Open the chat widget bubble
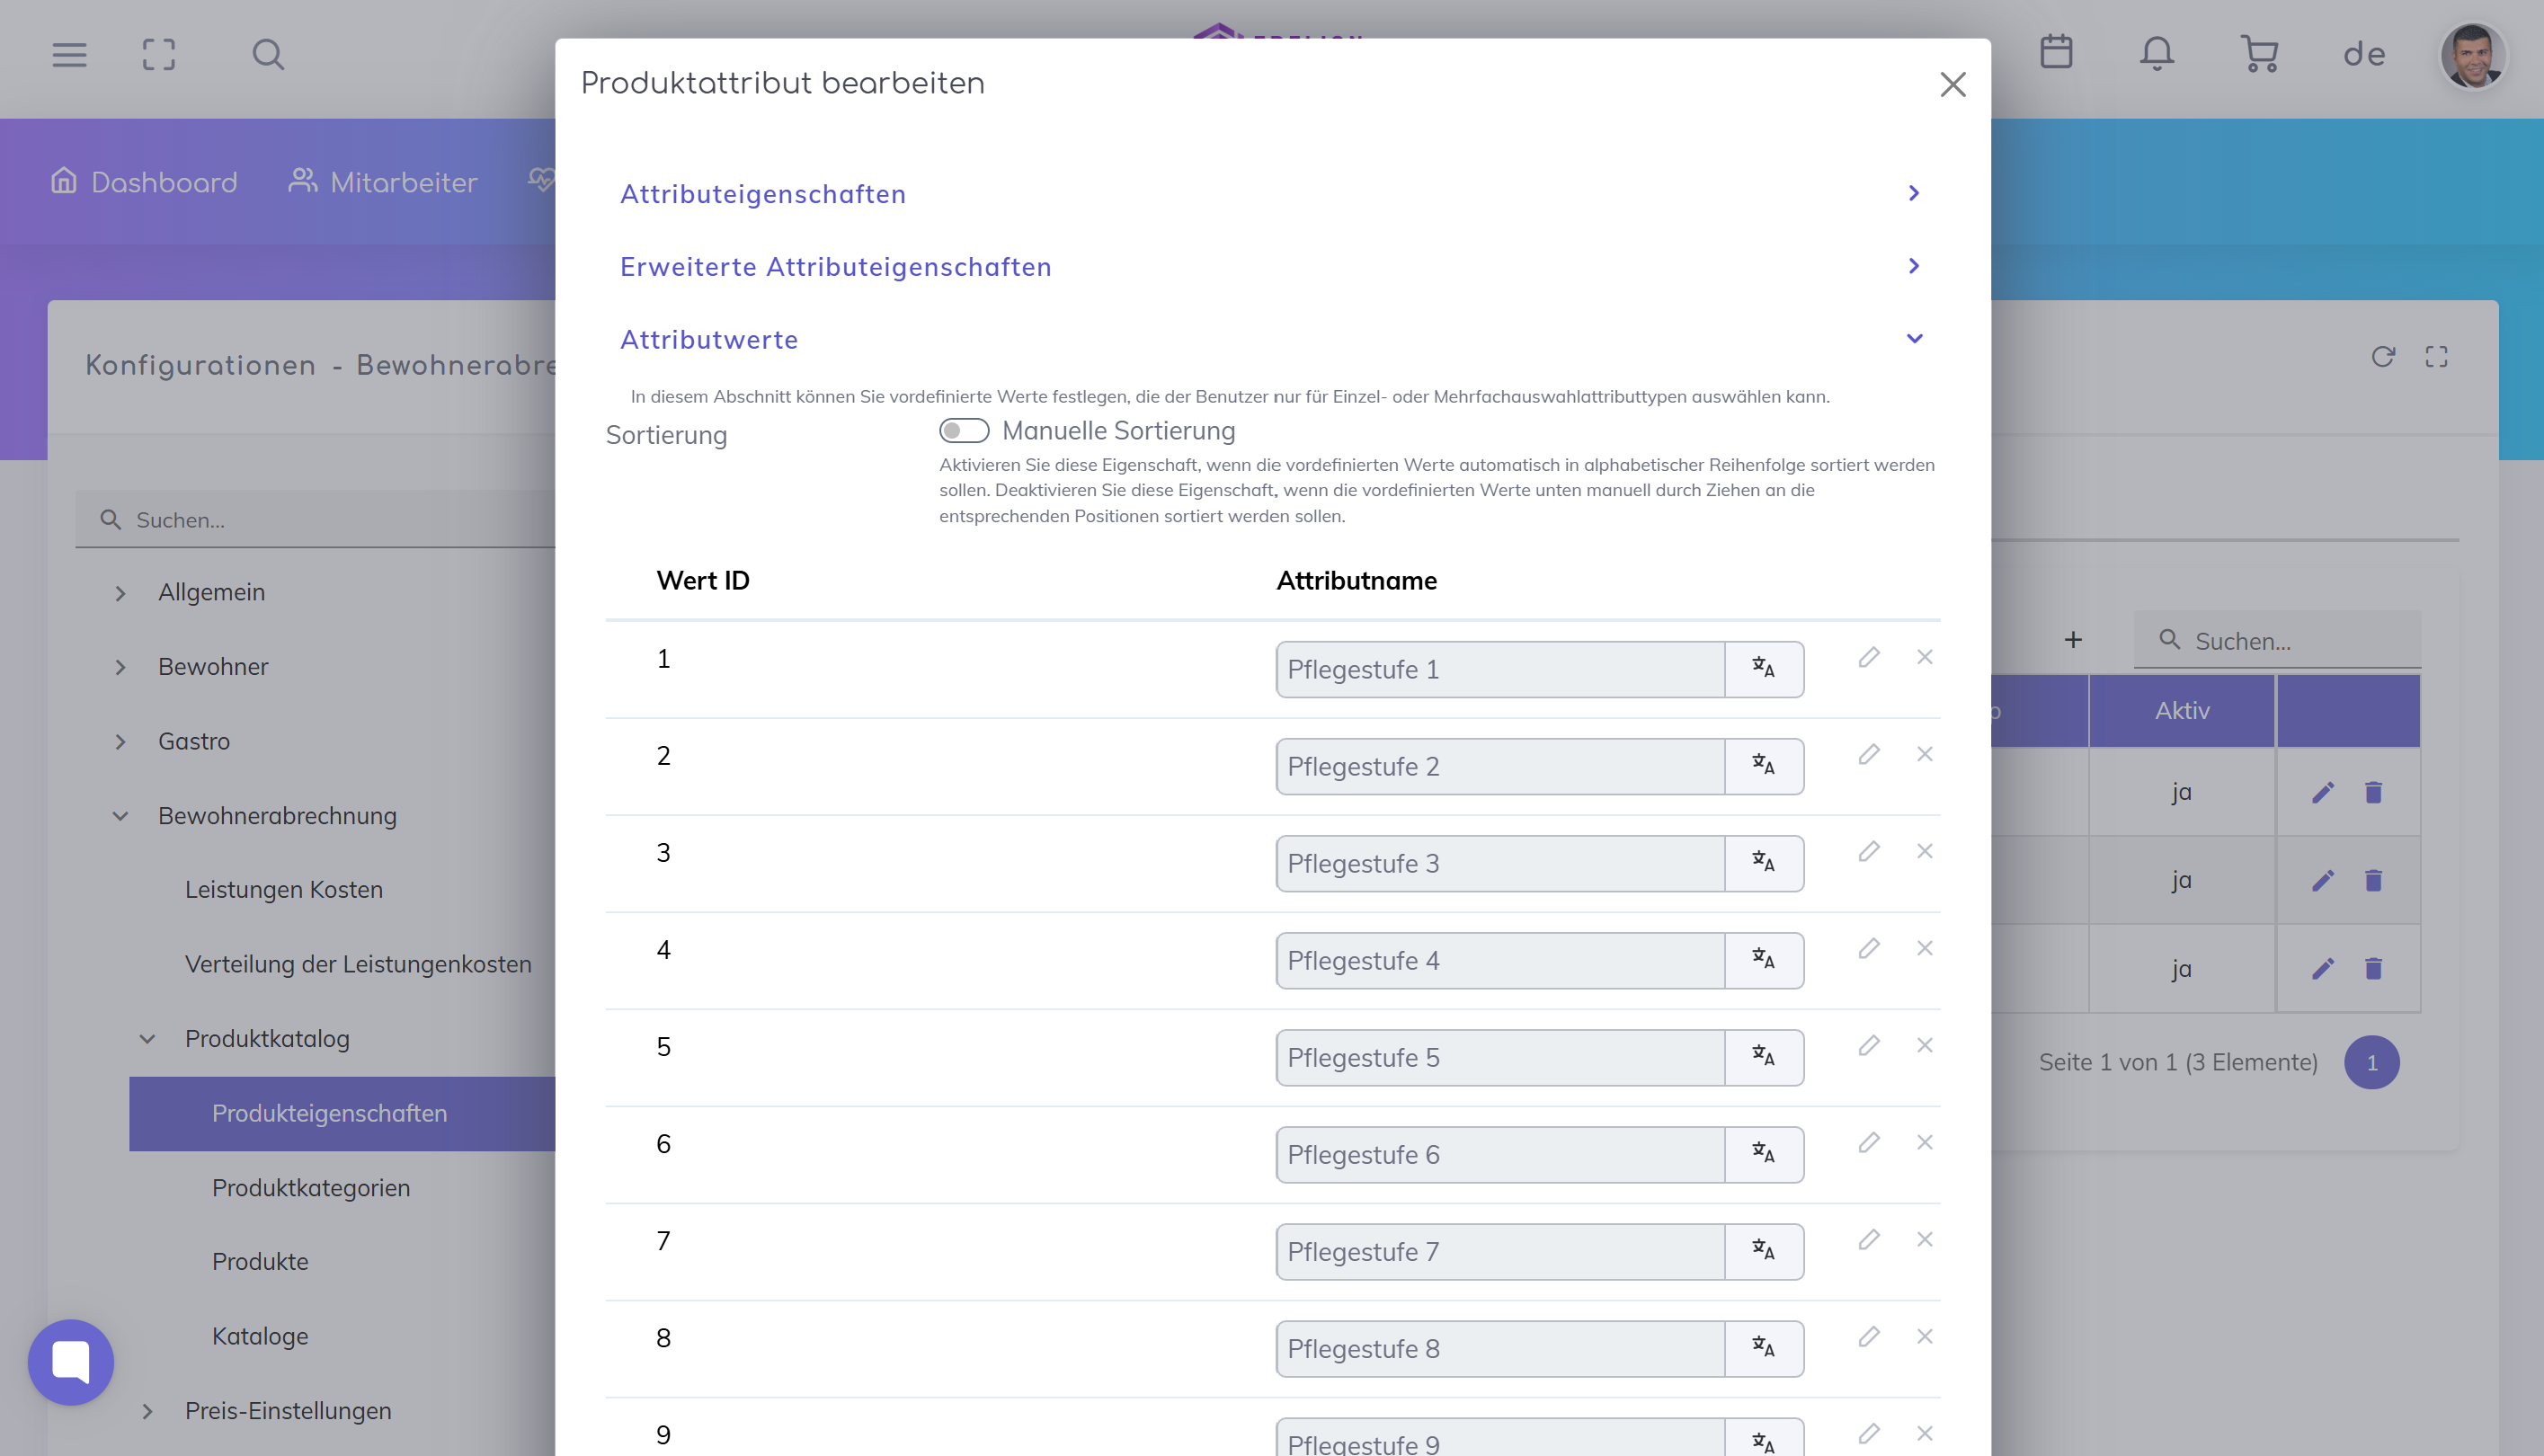Image resolution: width=2544 pixels, height=1456 pixels. tap(71, 1361)
